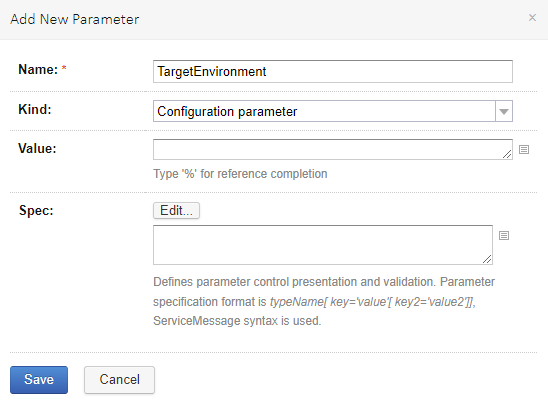This screenshot has width=548, height=406.
Task: Focus the Name field containing TargetEnvironment
Action: 333,71
